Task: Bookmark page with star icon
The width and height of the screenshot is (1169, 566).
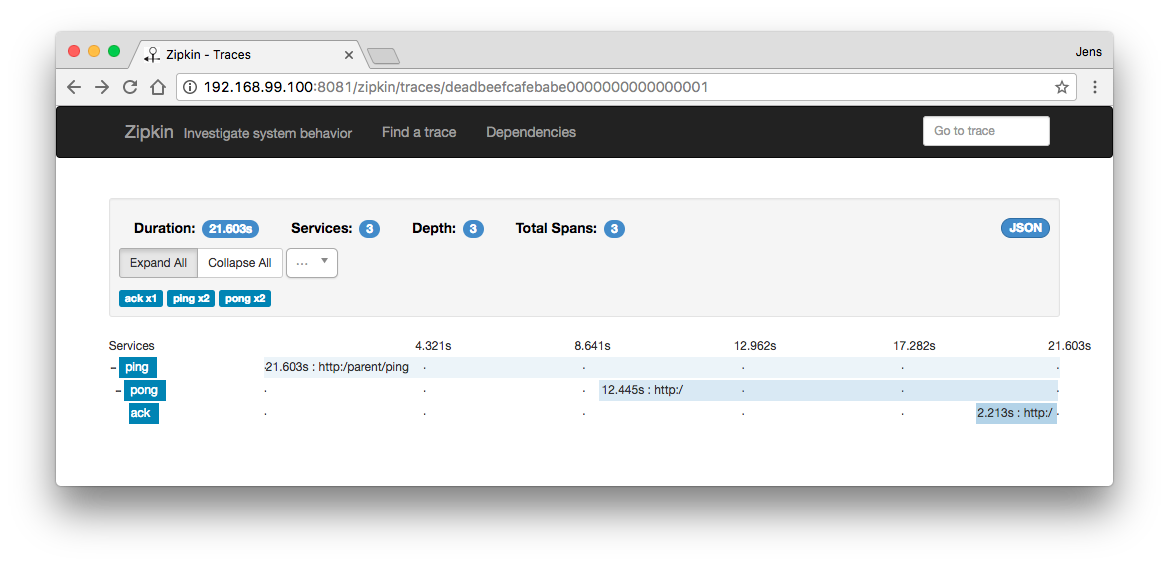Action: (x=1062, y=87)
